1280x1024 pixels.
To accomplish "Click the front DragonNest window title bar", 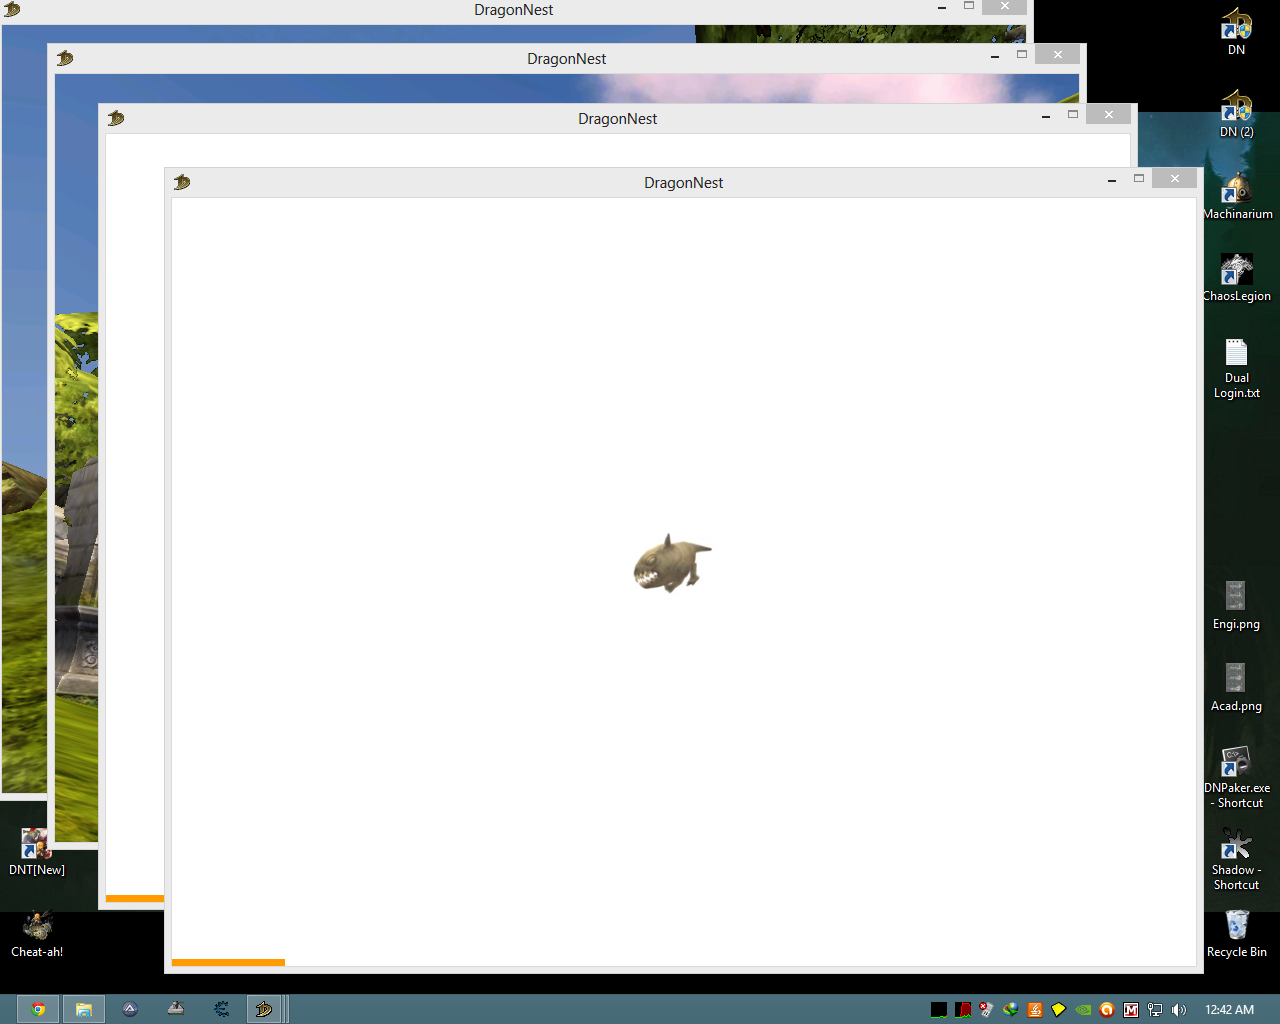I will coord(684,182).
